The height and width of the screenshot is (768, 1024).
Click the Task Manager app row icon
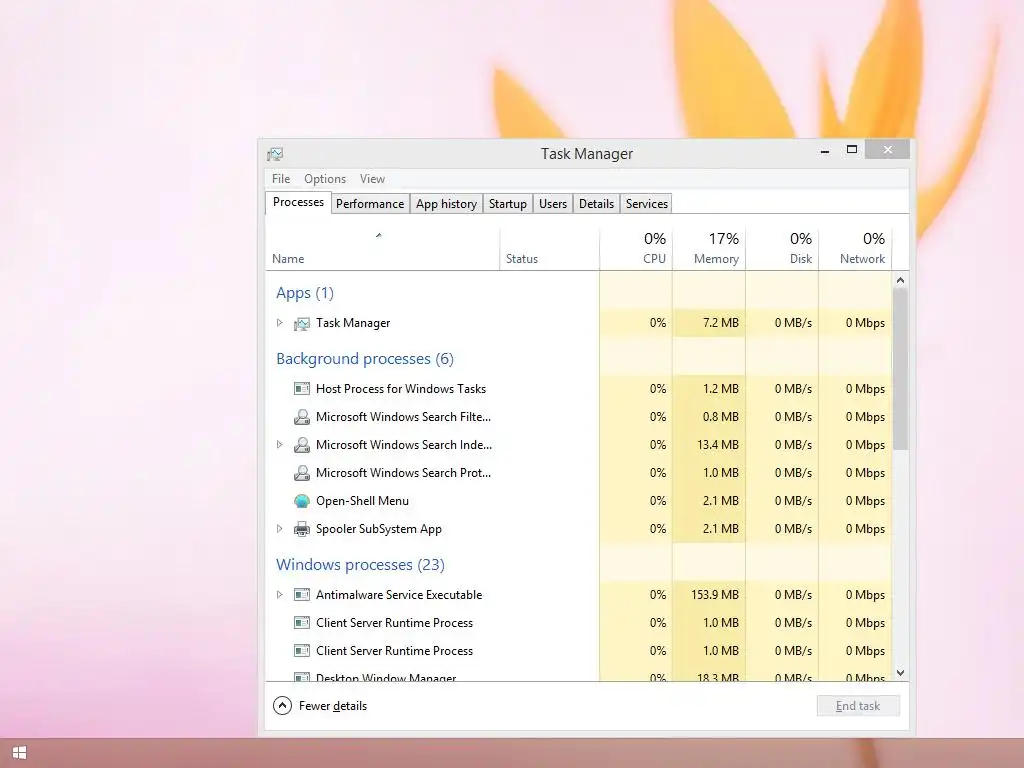coord(302,323)
